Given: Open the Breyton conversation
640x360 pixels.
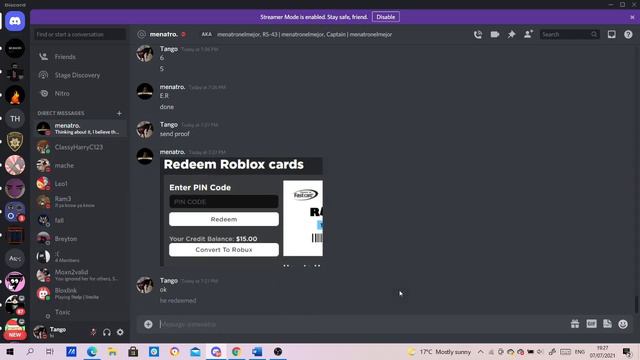Looking at the screenshot, I should pos(80,238).
